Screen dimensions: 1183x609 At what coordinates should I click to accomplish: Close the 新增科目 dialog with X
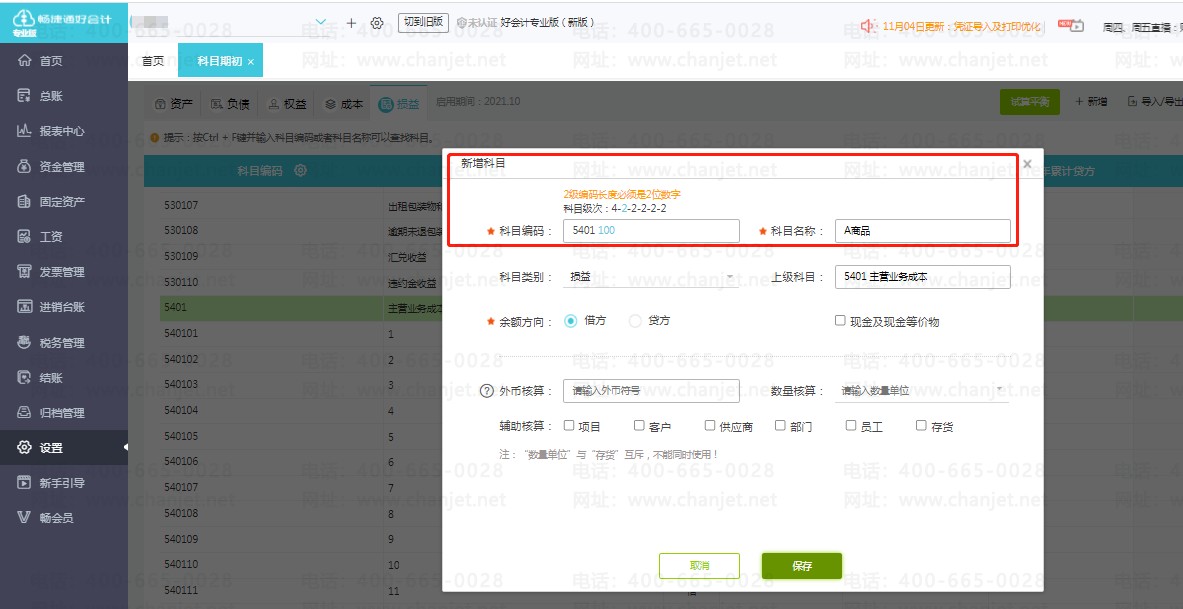click(x=1027, y=164)
